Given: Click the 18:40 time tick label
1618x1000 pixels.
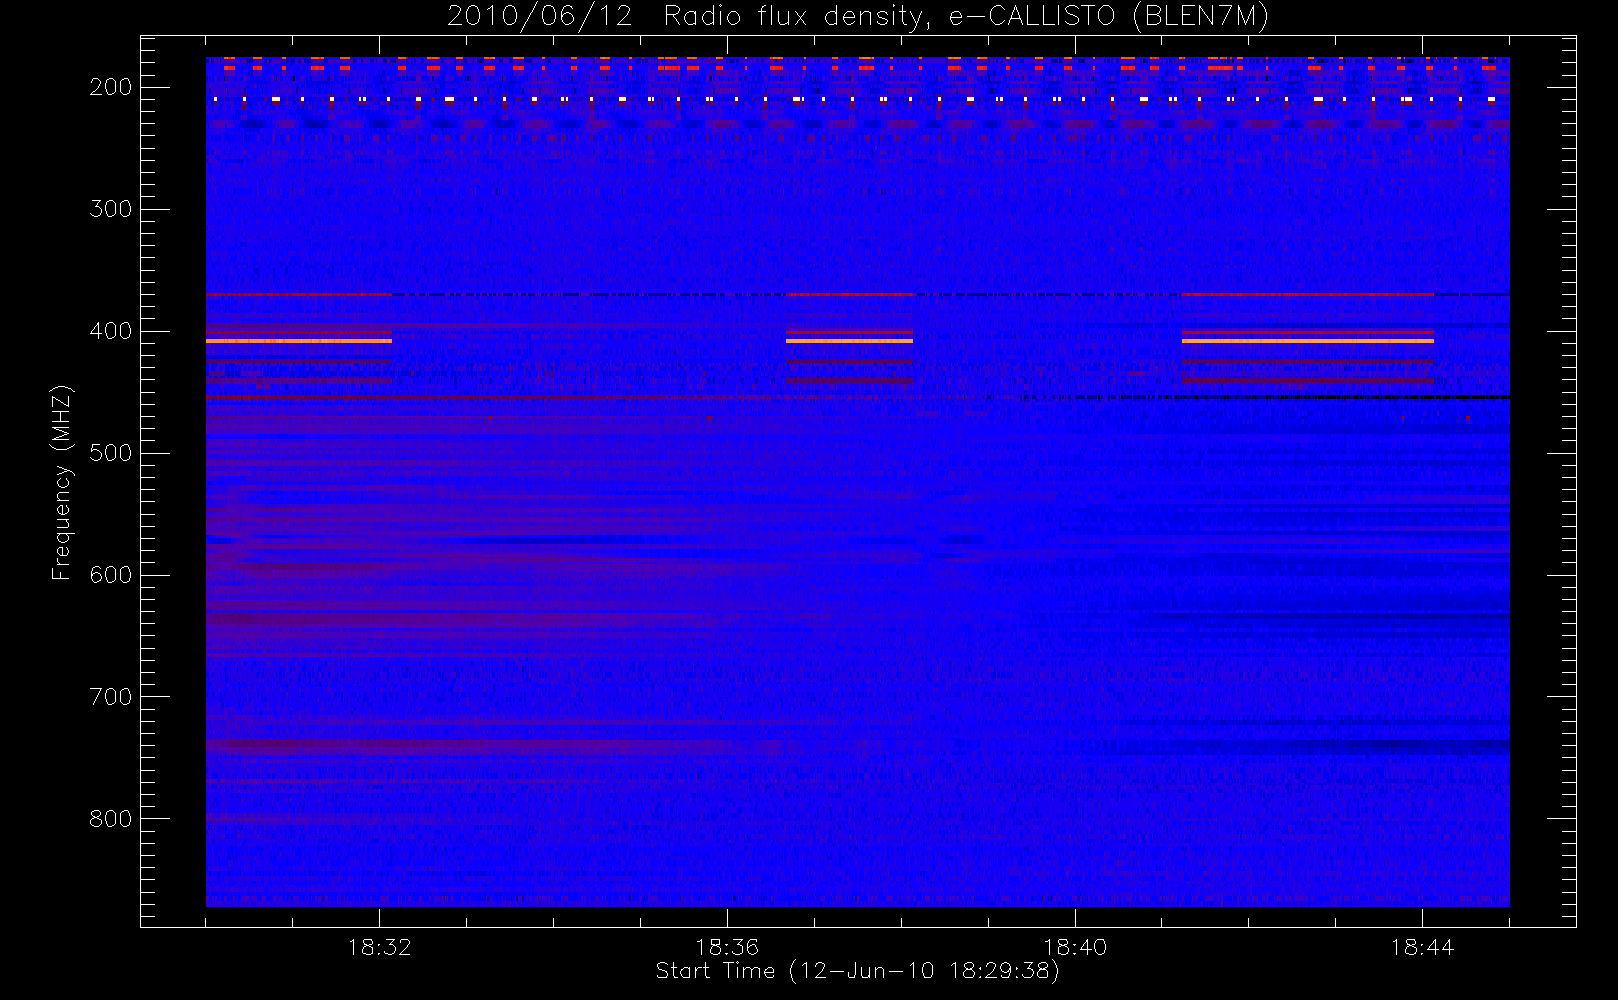Looking at the screenshot, I should point(1075,947).
